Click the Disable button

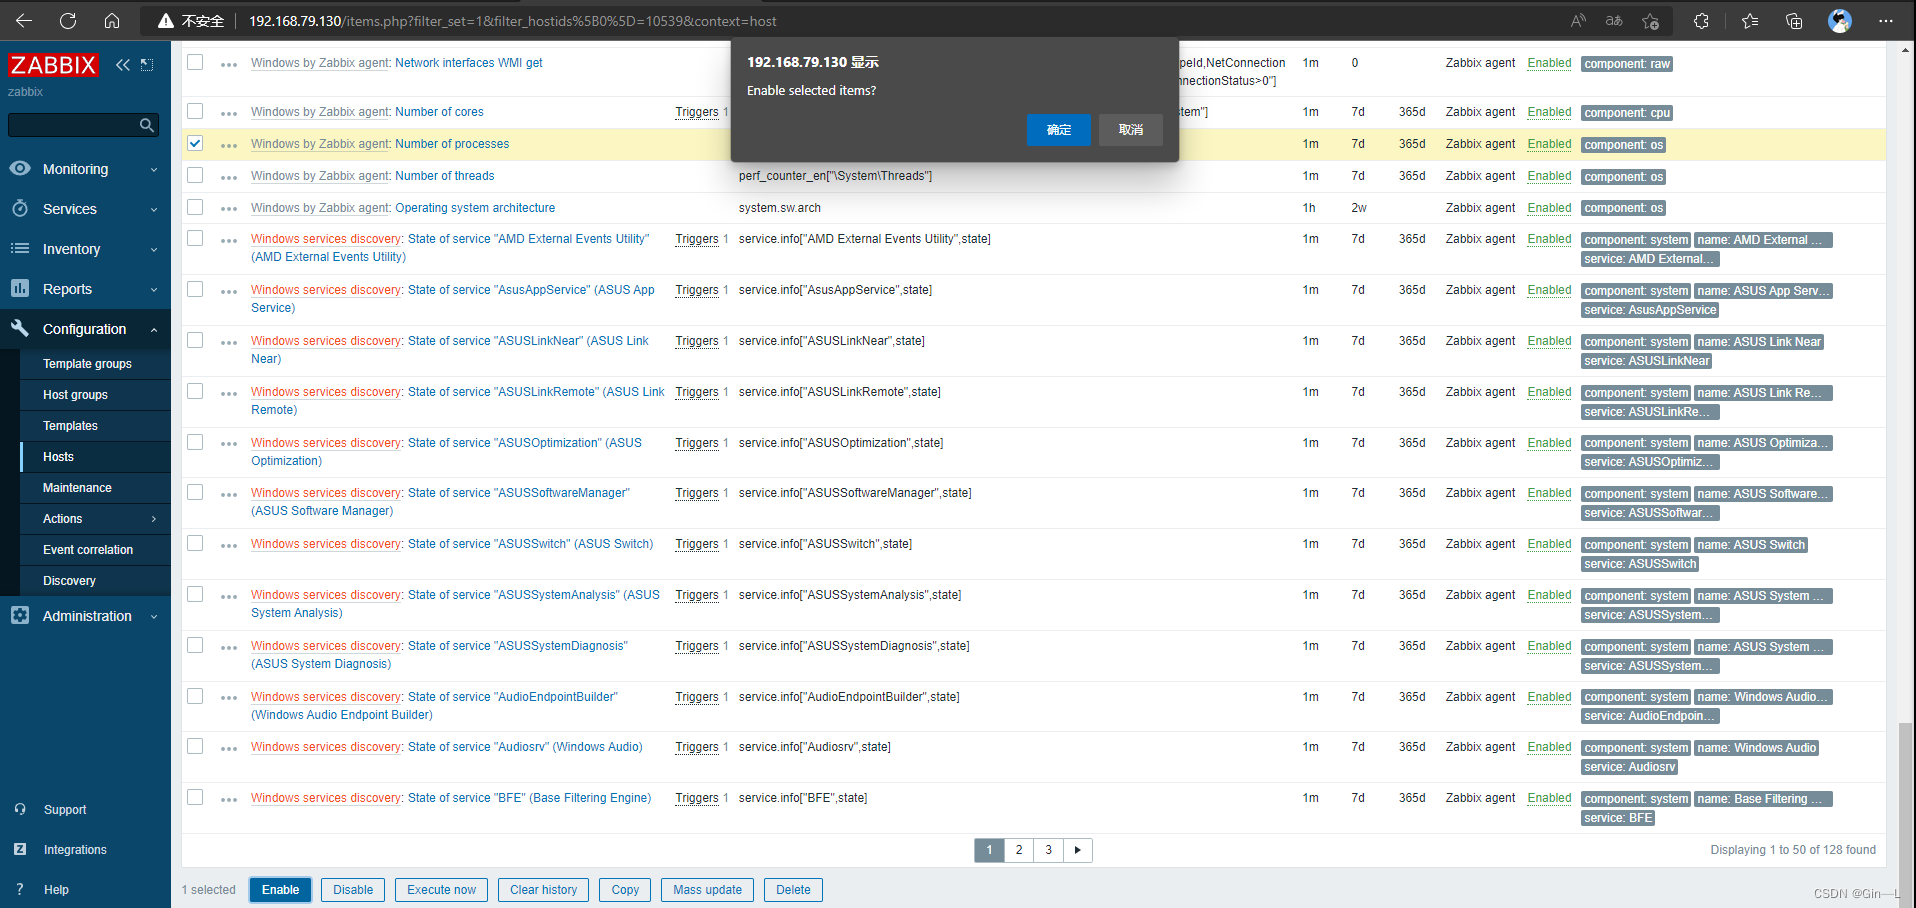[353, 890]
